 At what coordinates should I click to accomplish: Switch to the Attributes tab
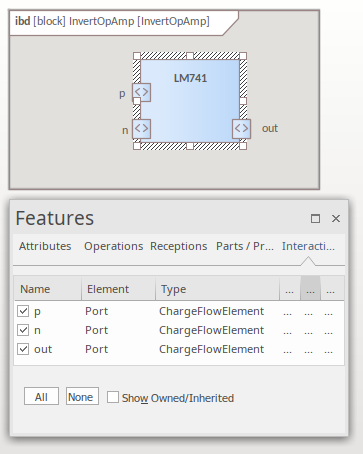pos(45,246)
